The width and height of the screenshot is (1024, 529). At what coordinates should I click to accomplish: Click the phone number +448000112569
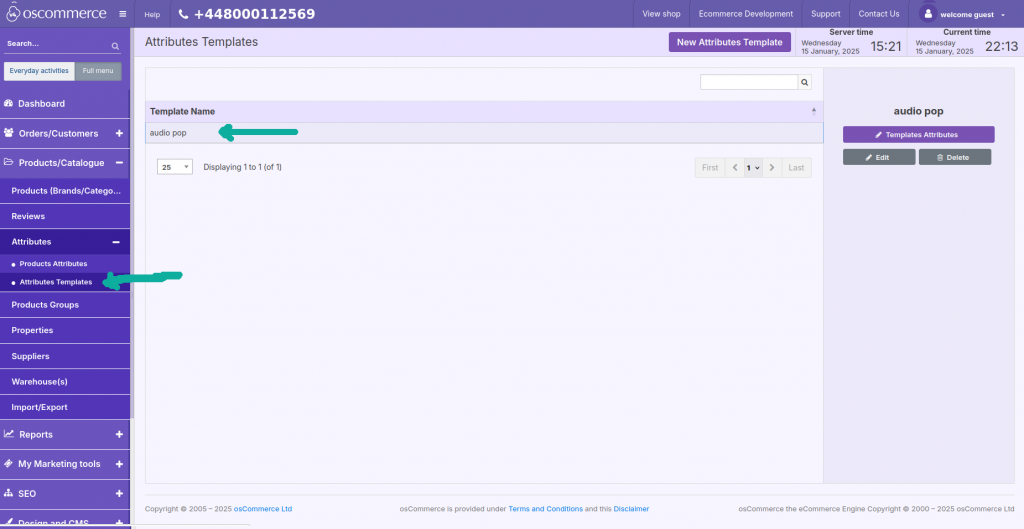tap(255, 14)
